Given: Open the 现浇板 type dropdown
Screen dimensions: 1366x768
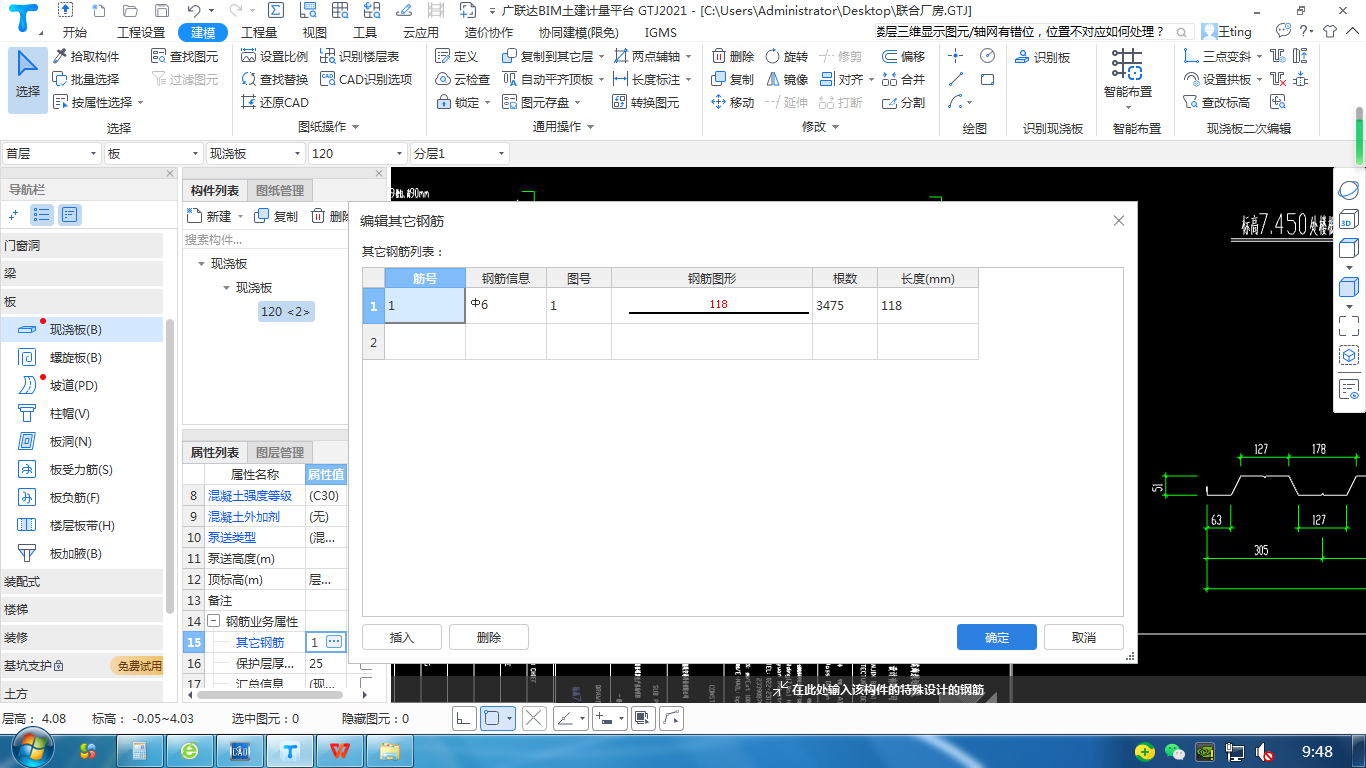Looking at the screenshot, I should pos(256,153).
